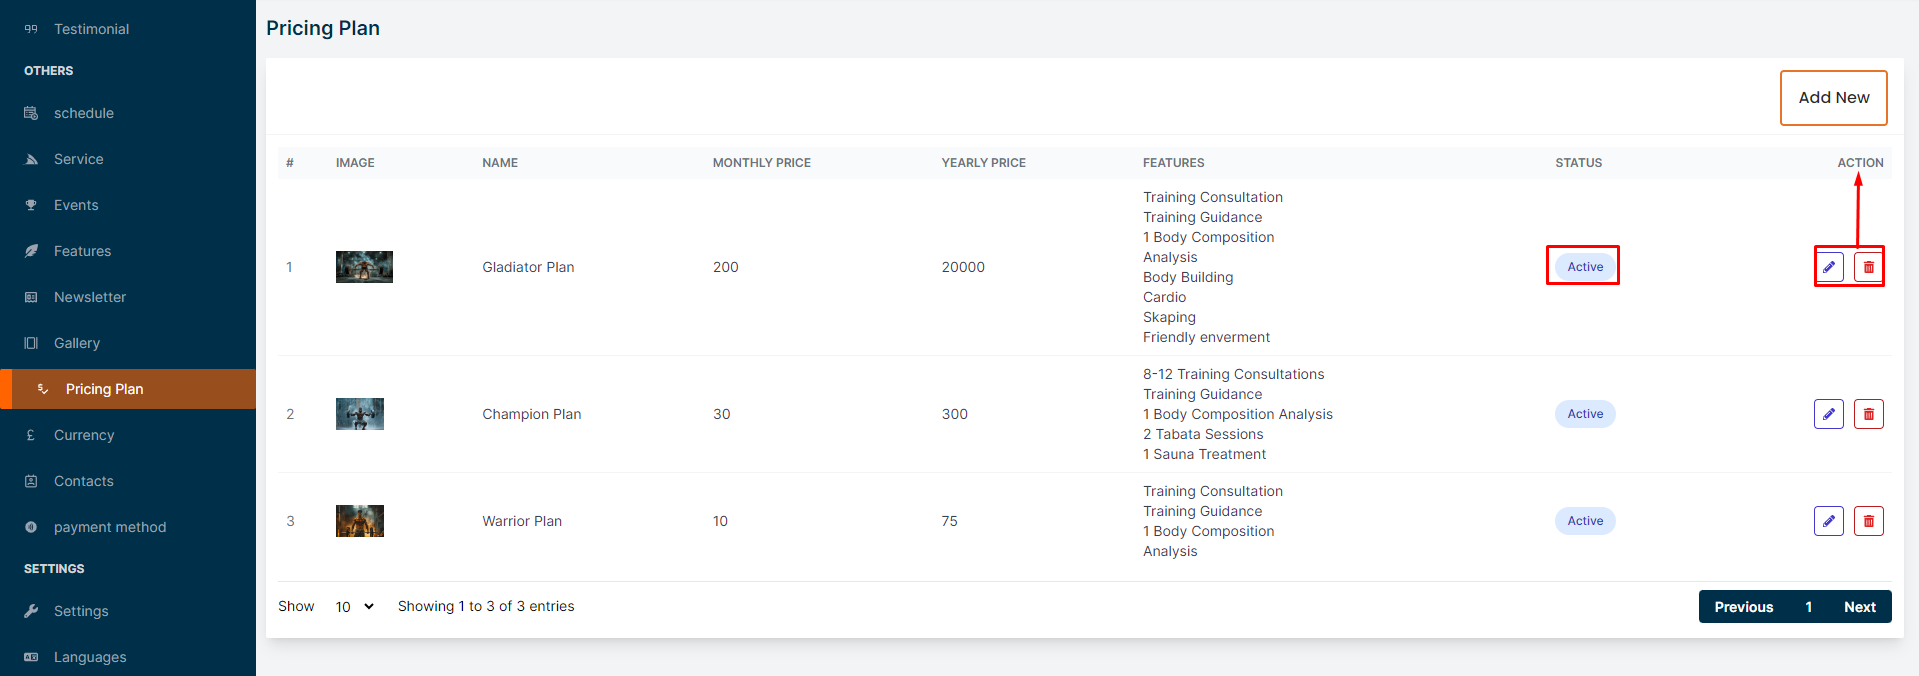Delete the Gladiator Plan with trash icon
This screenshot has height=676, width=1919.
point(1868,267)
